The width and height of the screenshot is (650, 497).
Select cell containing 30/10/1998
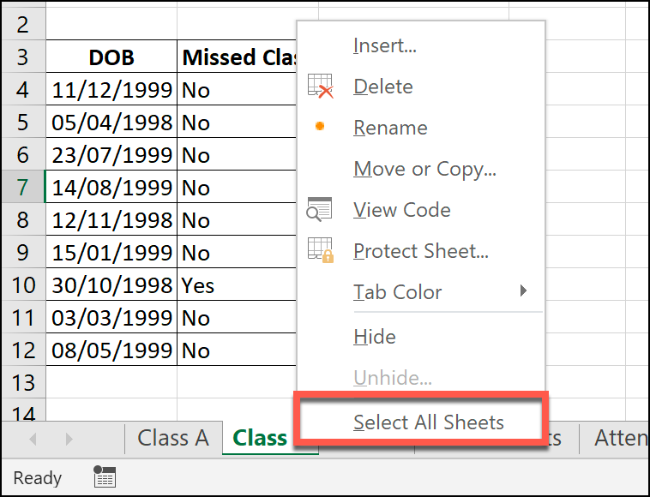click(x=111, y=285)
